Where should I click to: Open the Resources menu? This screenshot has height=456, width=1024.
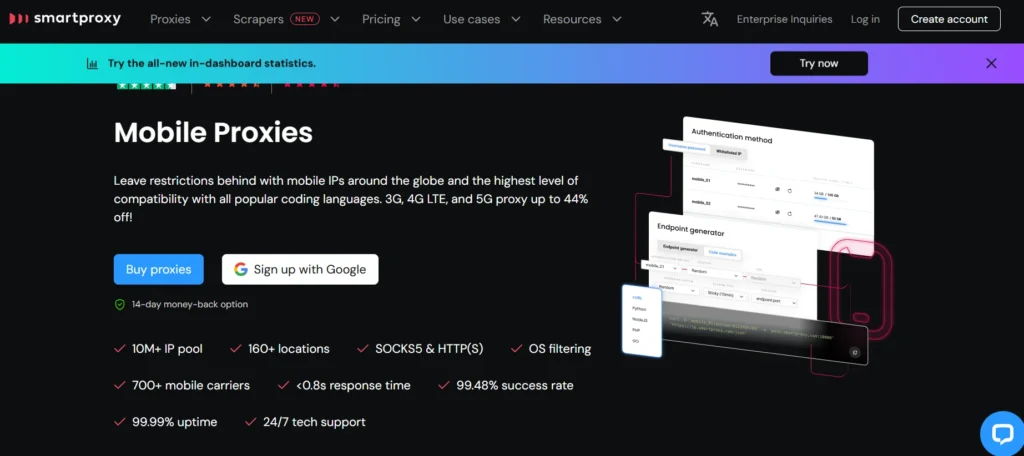pos(572,20)
